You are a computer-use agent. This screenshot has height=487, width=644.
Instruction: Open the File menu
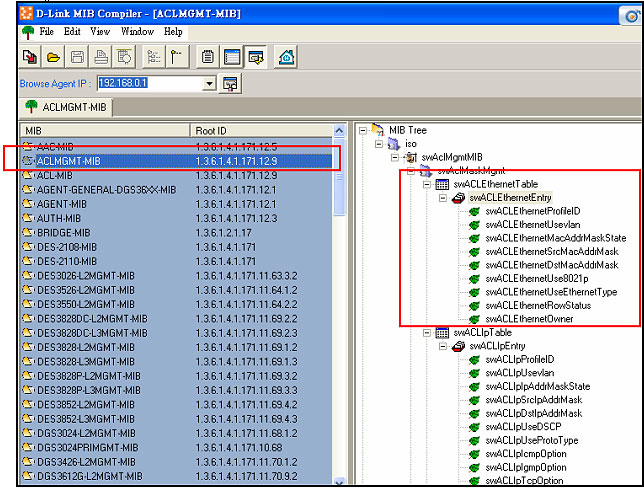tap(46, 32)
